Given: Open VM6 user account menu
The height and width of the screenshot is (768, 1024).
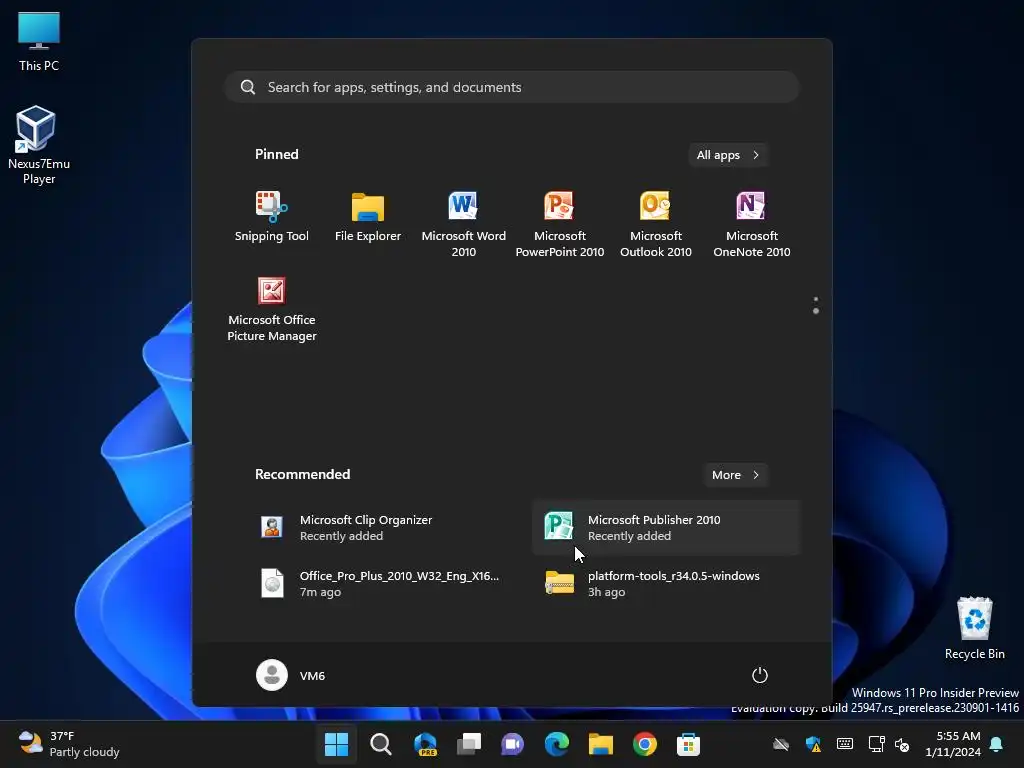Looking at the screenshot, I should click(x=291, y=675).
